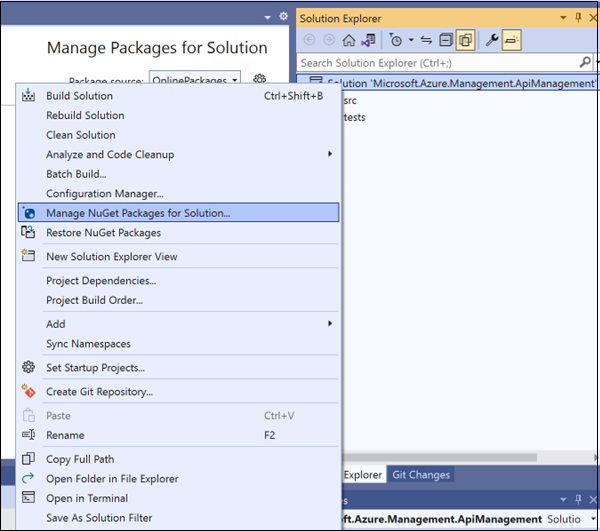
Task: Click in Search Solution Explorer field
Action: (x=437, y=63)
